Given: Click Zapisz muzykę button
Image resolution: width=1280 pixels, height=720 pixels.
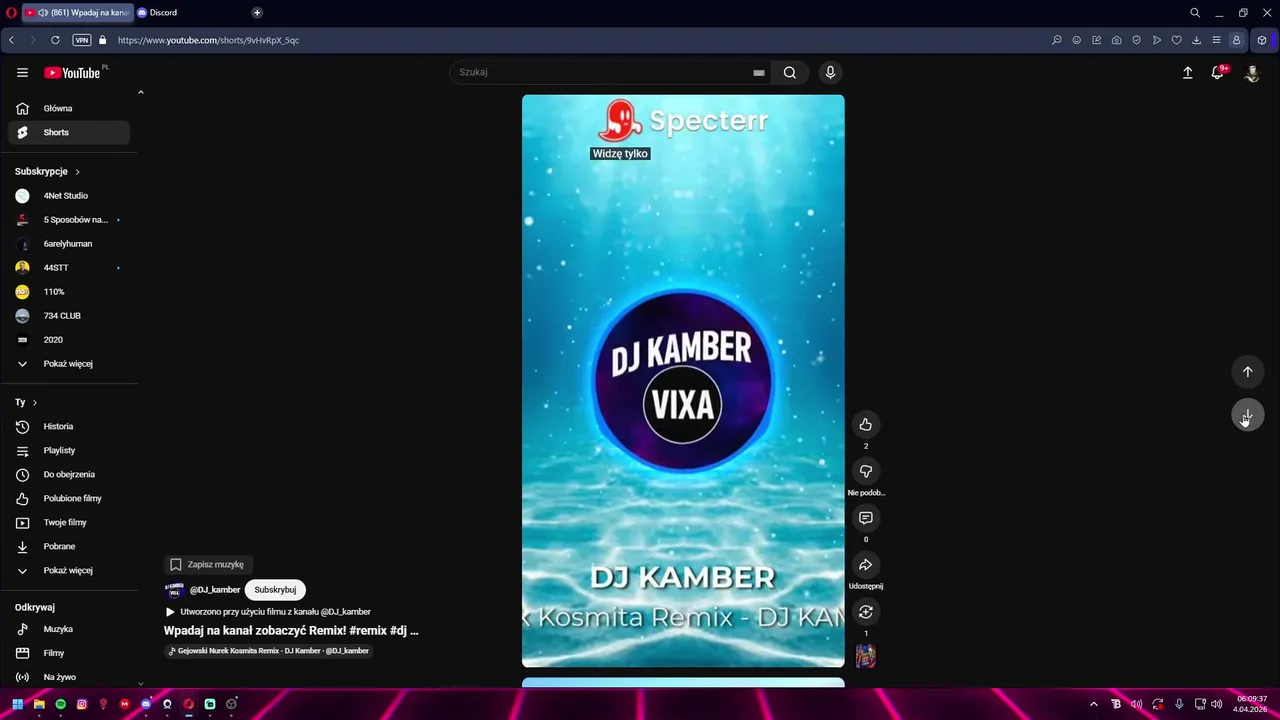Looking at the screenshot, I should [x=208, y=564].
